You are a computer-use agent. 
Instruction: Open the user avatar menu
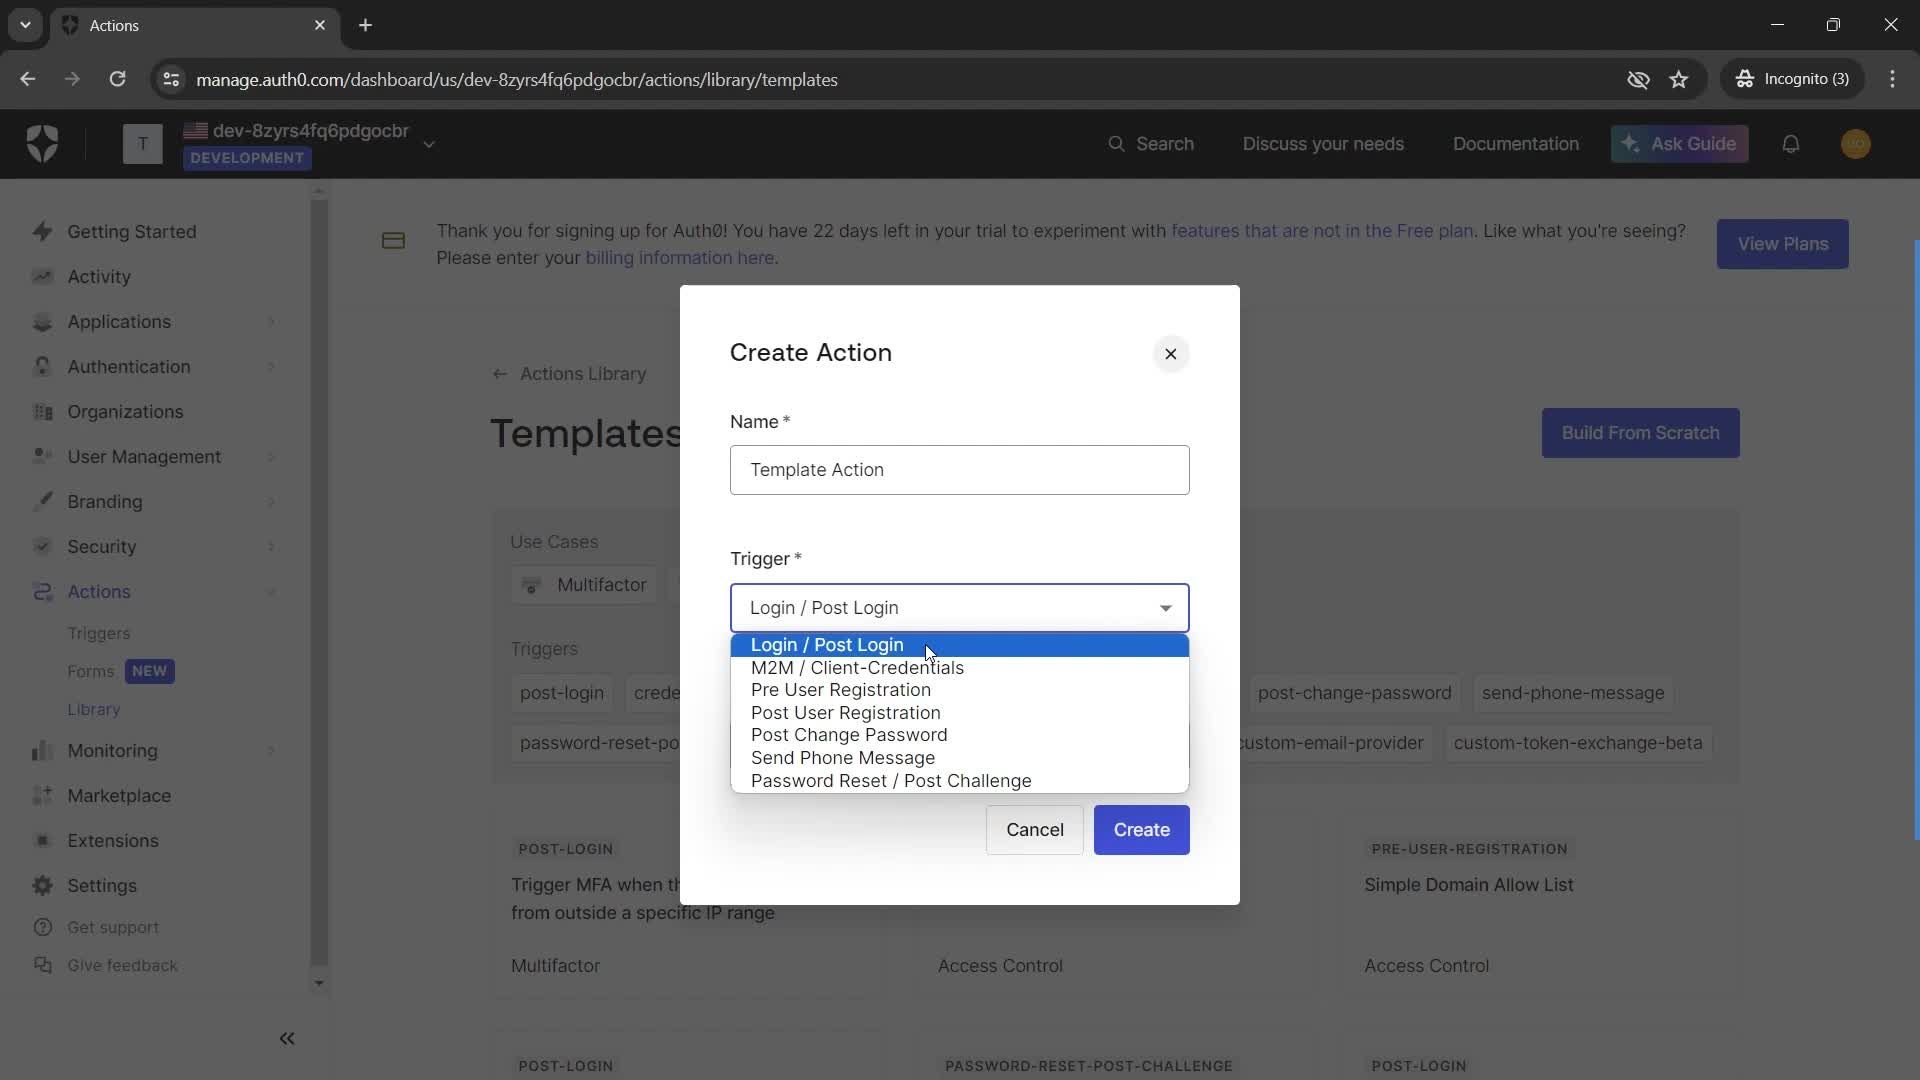(x=1856, y=144)
